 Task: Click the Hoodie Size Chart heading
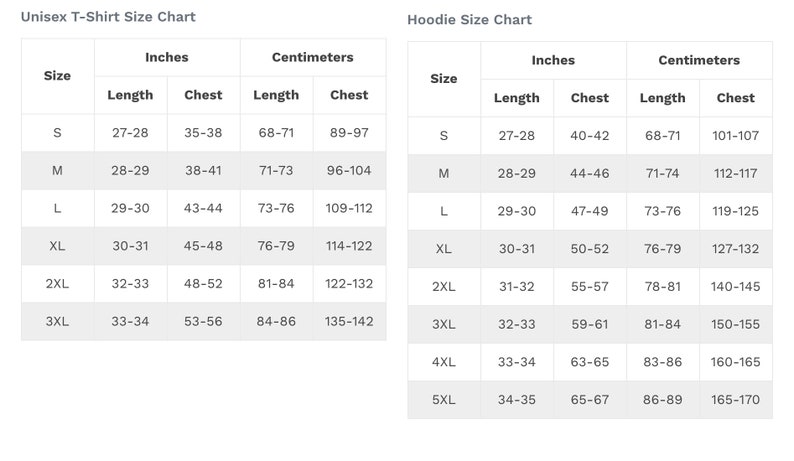469,20
